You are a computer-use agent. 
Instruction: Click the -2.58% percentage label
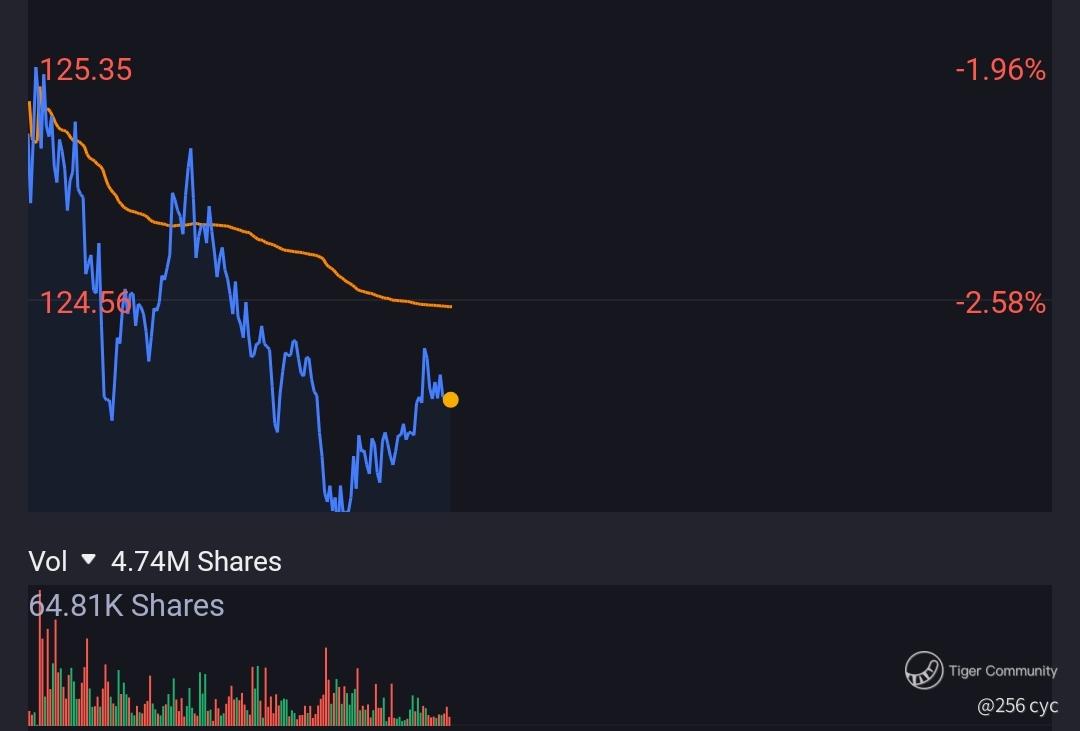(x=1000, y=303)
